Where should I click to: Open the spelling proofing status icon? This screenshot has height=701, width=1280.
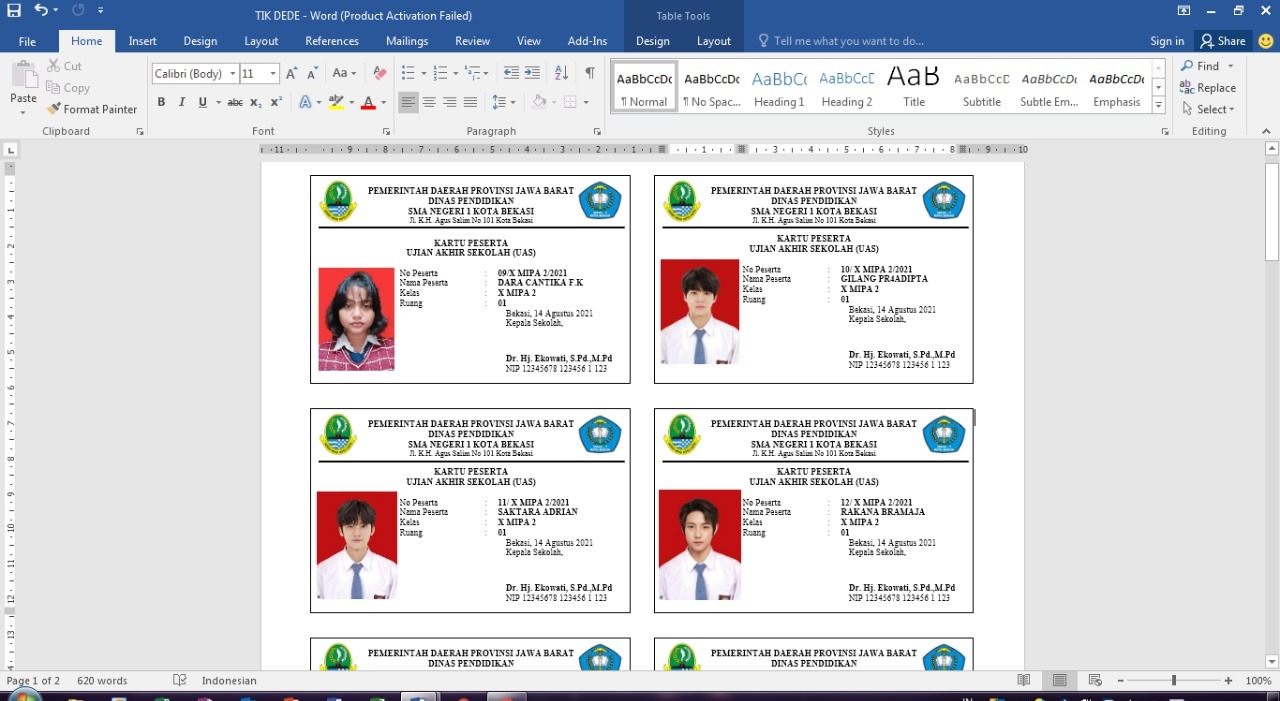click(180, 681)
